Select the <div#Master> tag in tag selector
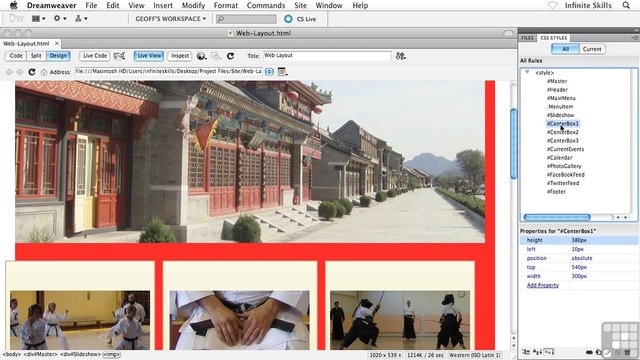Image resolution: width=640 pixels, height=360 pixels. click(x=40, y=355)
